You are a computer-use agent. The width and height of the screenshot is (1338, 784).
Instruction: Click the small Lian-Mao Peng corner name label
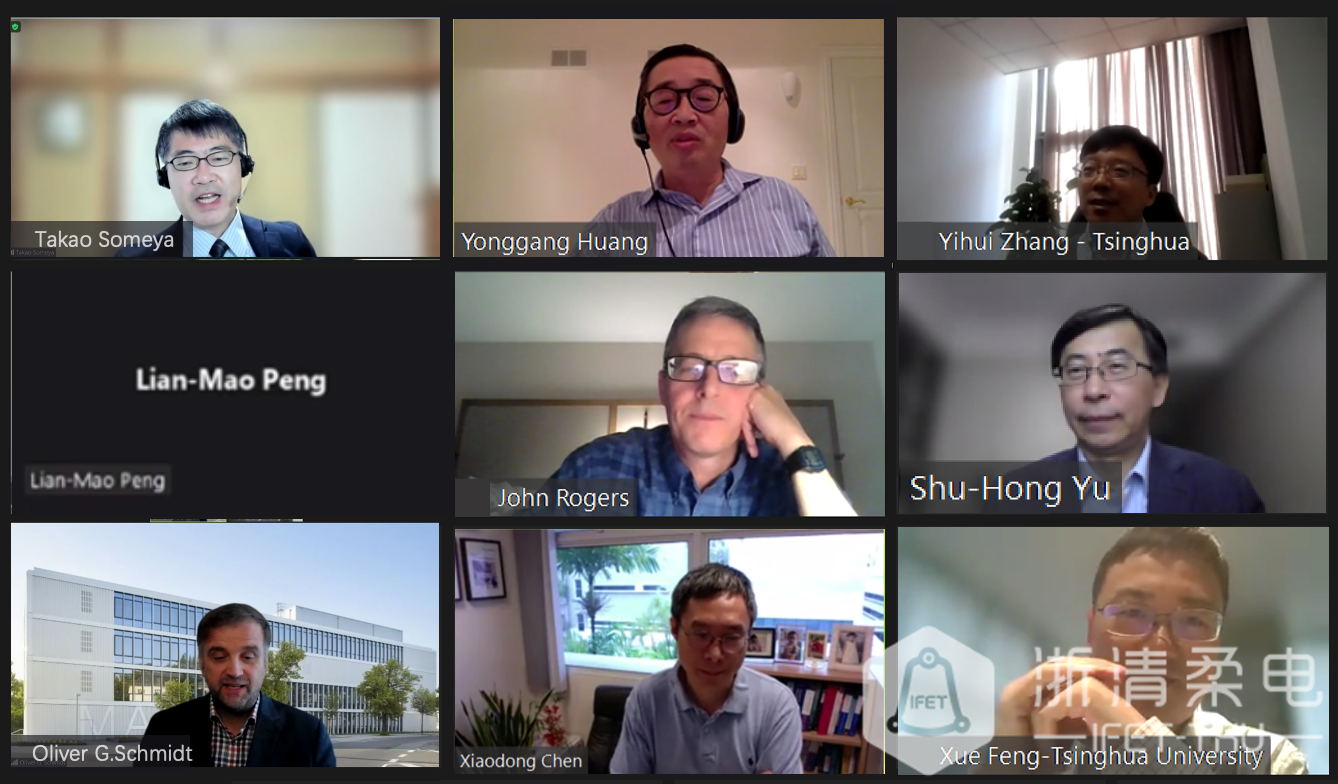(97, 480)
